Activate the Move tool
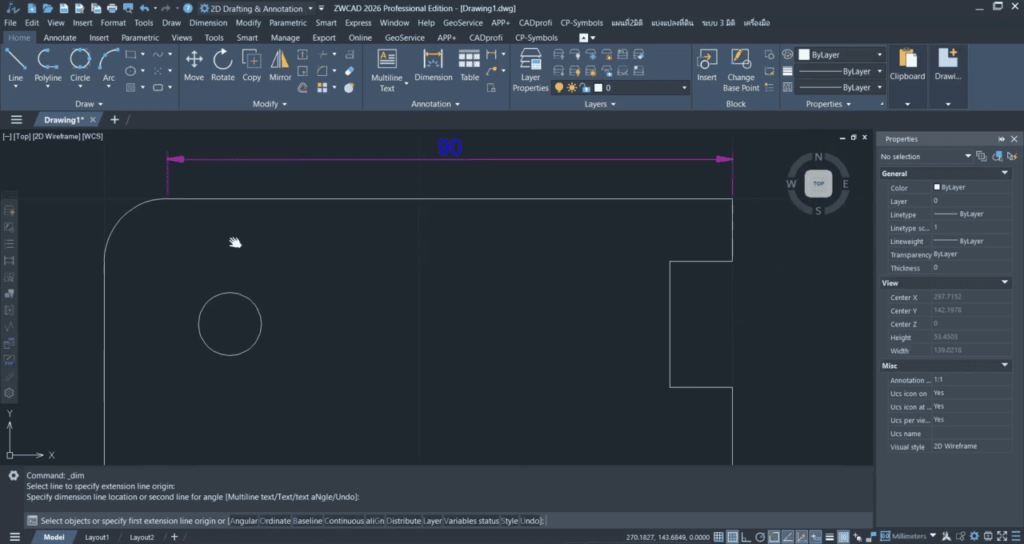1024x544 pixels. [x=194, y=65]
